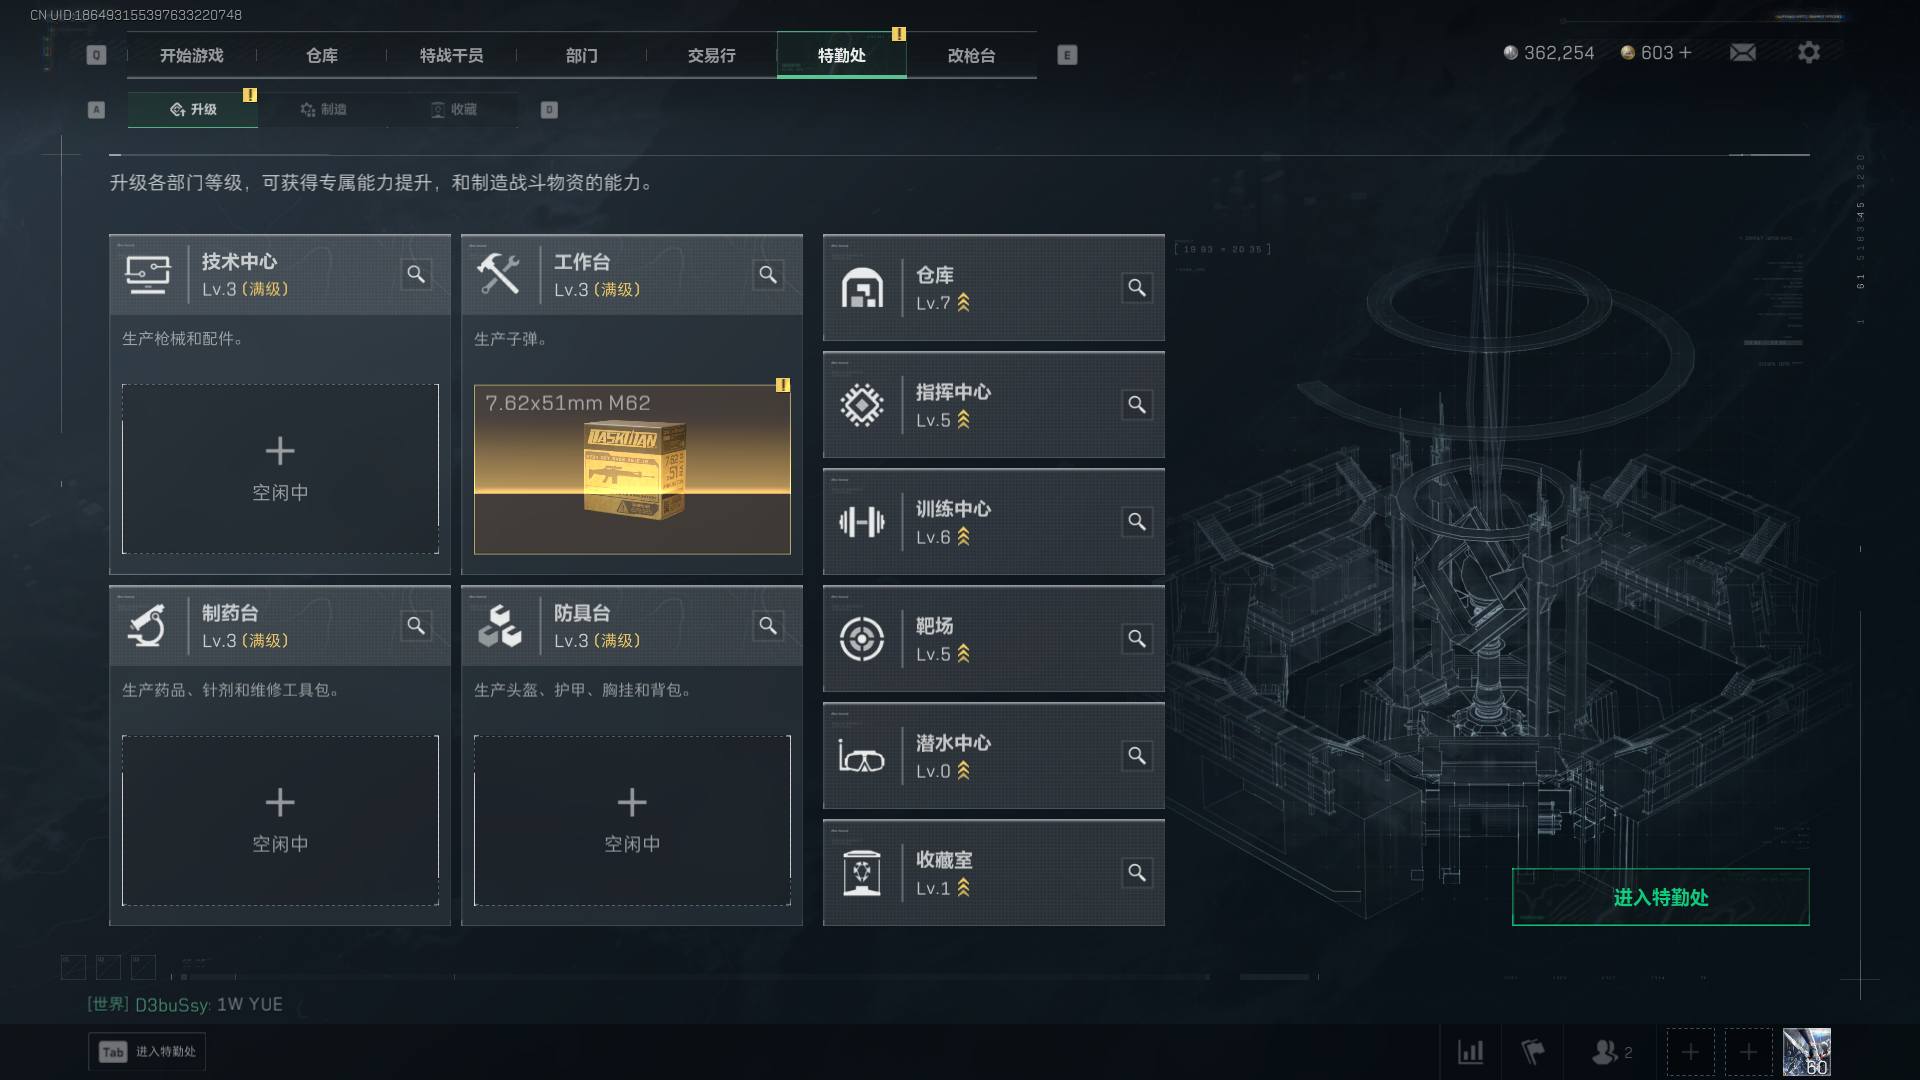Switch to the 改枪台 tab
Screen dimensions: 1920x1080
972,55
